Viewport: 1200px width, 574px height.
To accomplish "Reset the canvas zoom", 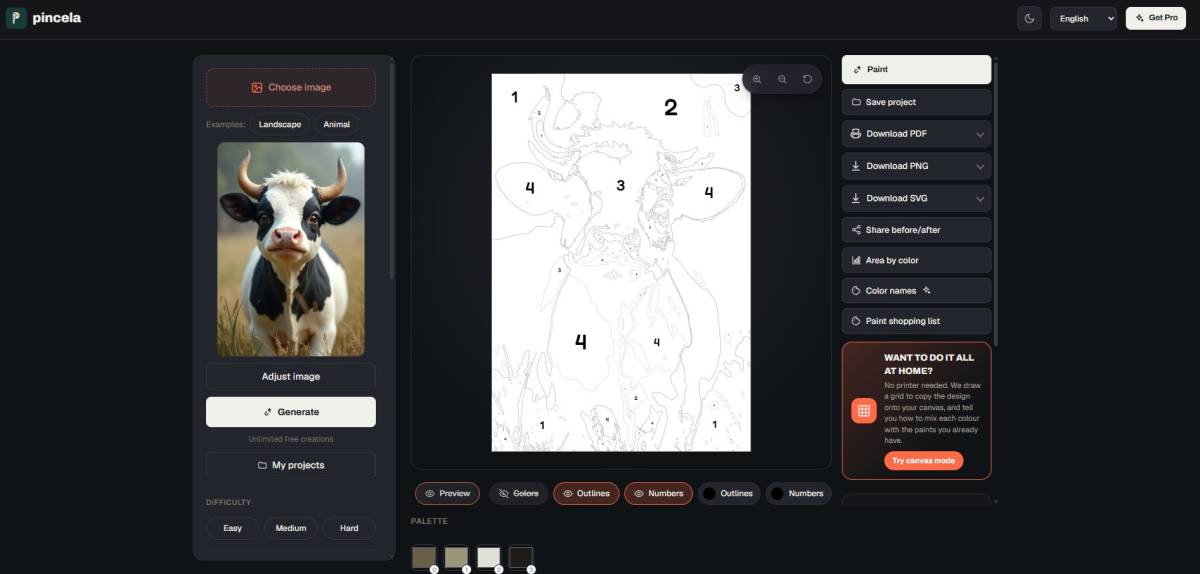I will (807, 79).
